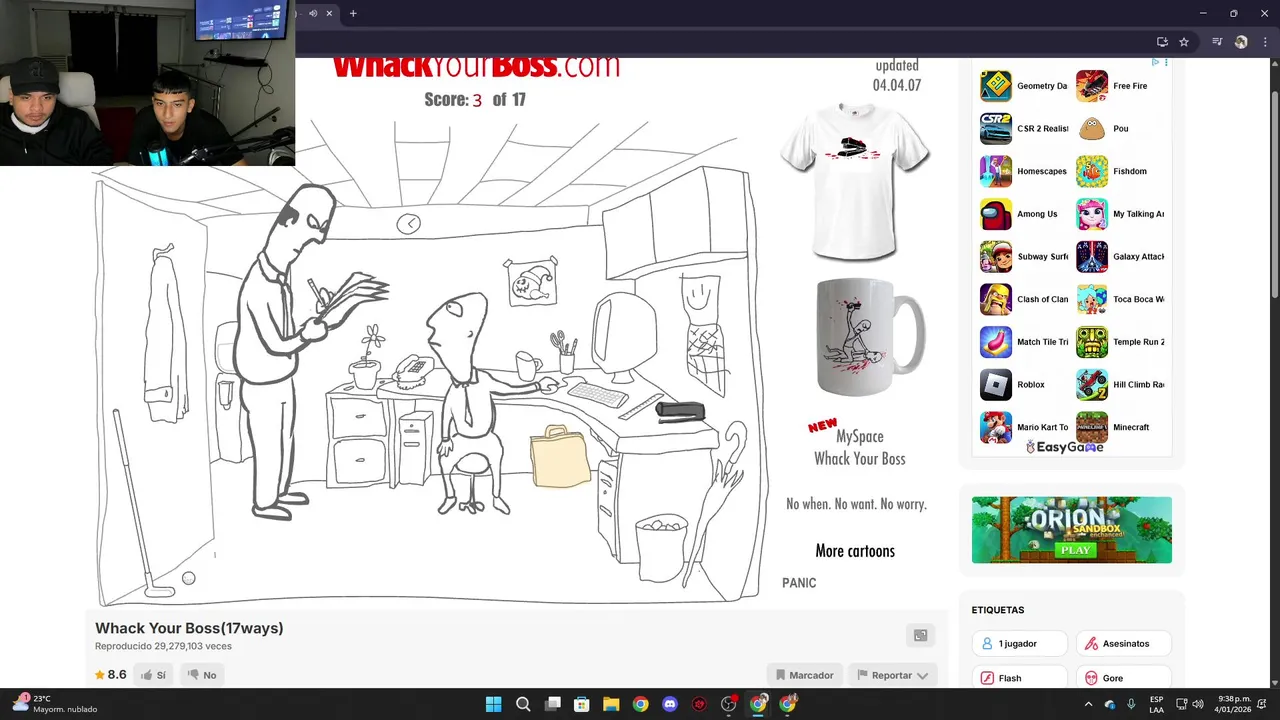Click the telephone on the desk
The width and height of the screenshot is (1280, 720).
point(411,371)
